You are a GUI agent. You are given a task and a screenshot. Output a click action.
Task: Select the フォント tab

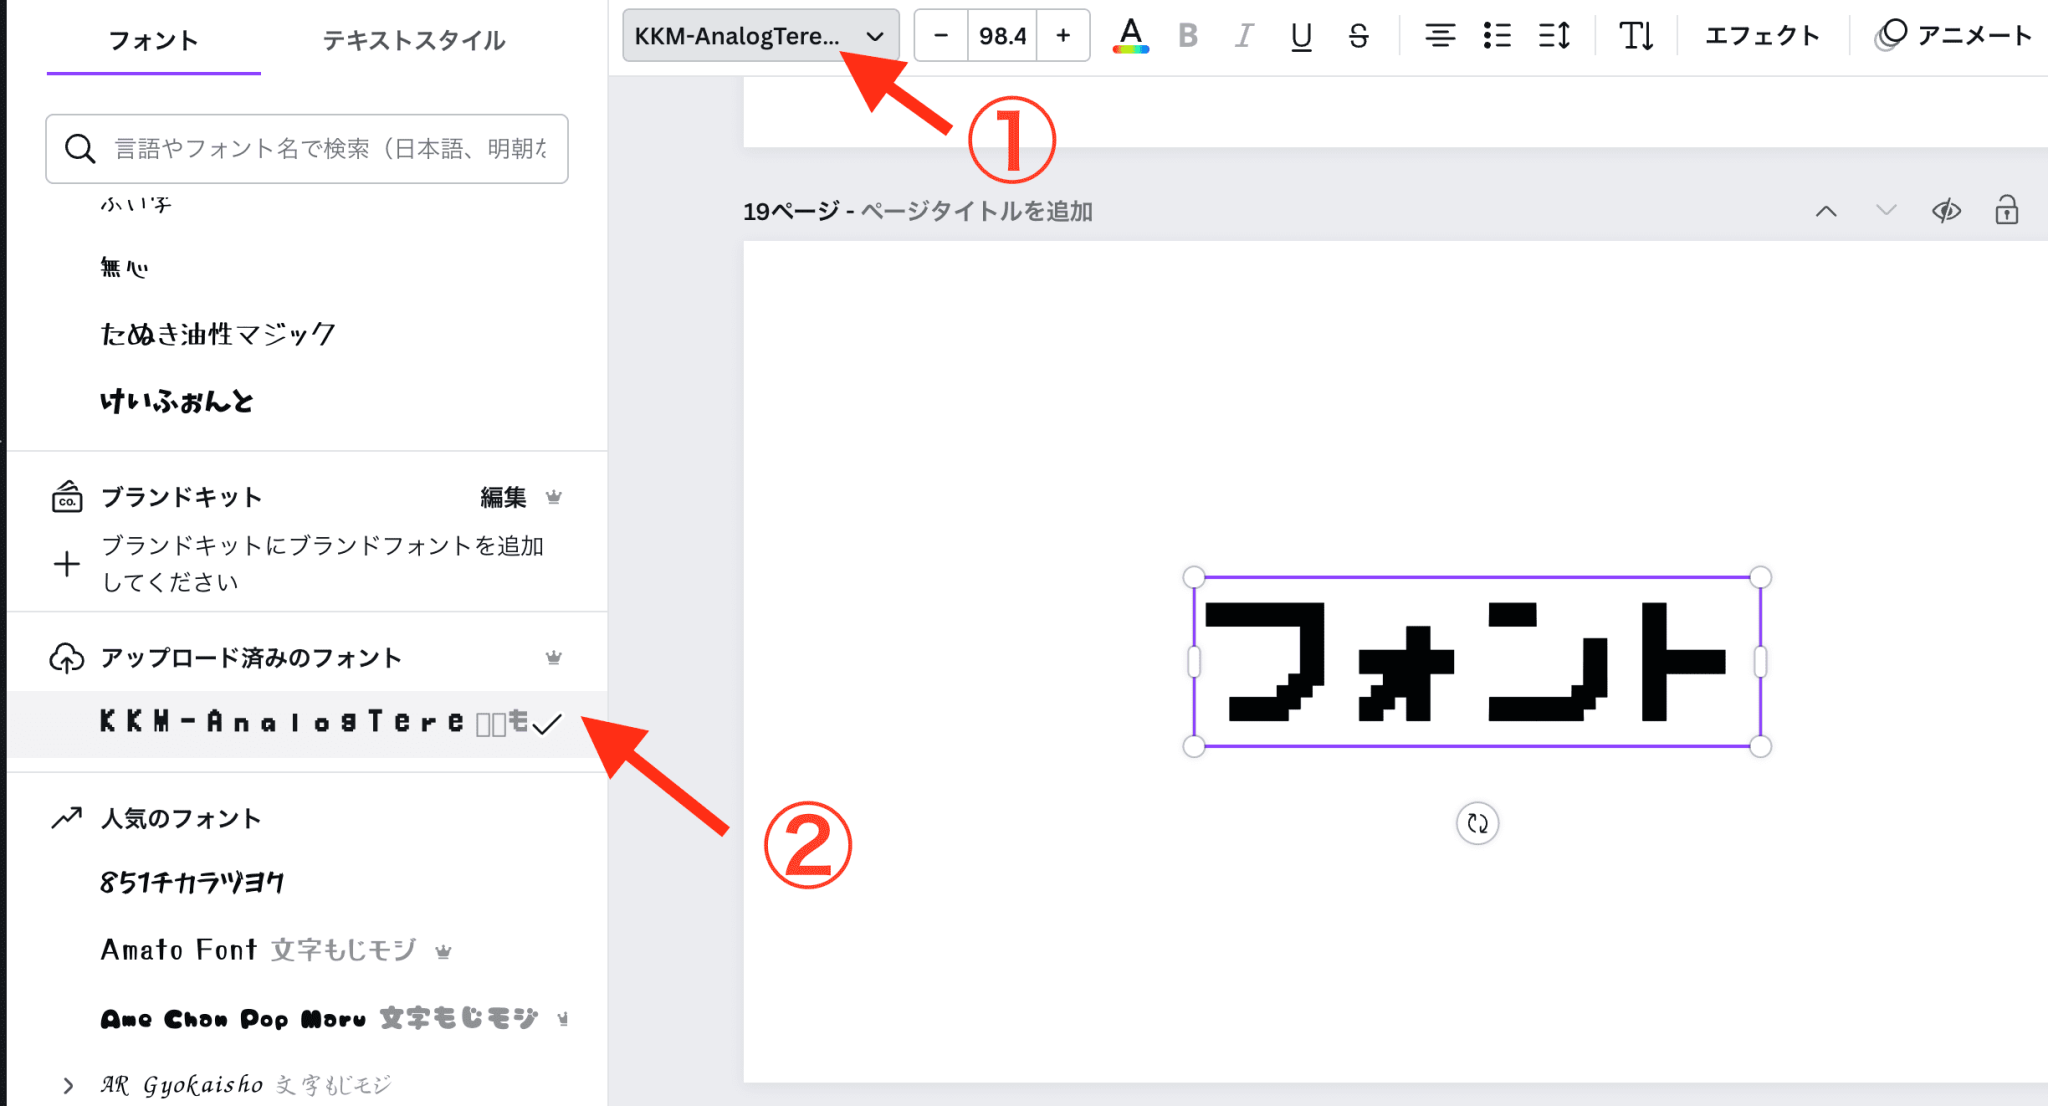tap(153, 41)
